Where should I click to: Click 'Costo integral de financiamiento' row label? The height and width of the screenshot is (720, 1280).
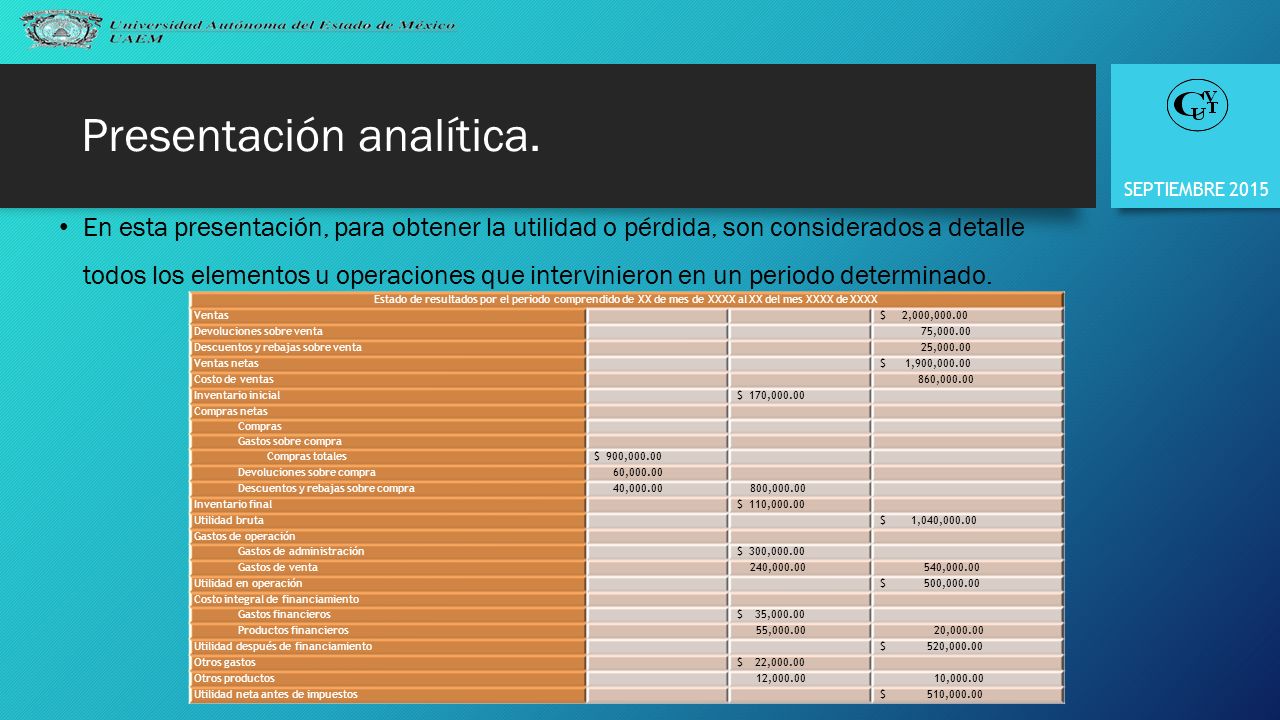pos(275,599)
